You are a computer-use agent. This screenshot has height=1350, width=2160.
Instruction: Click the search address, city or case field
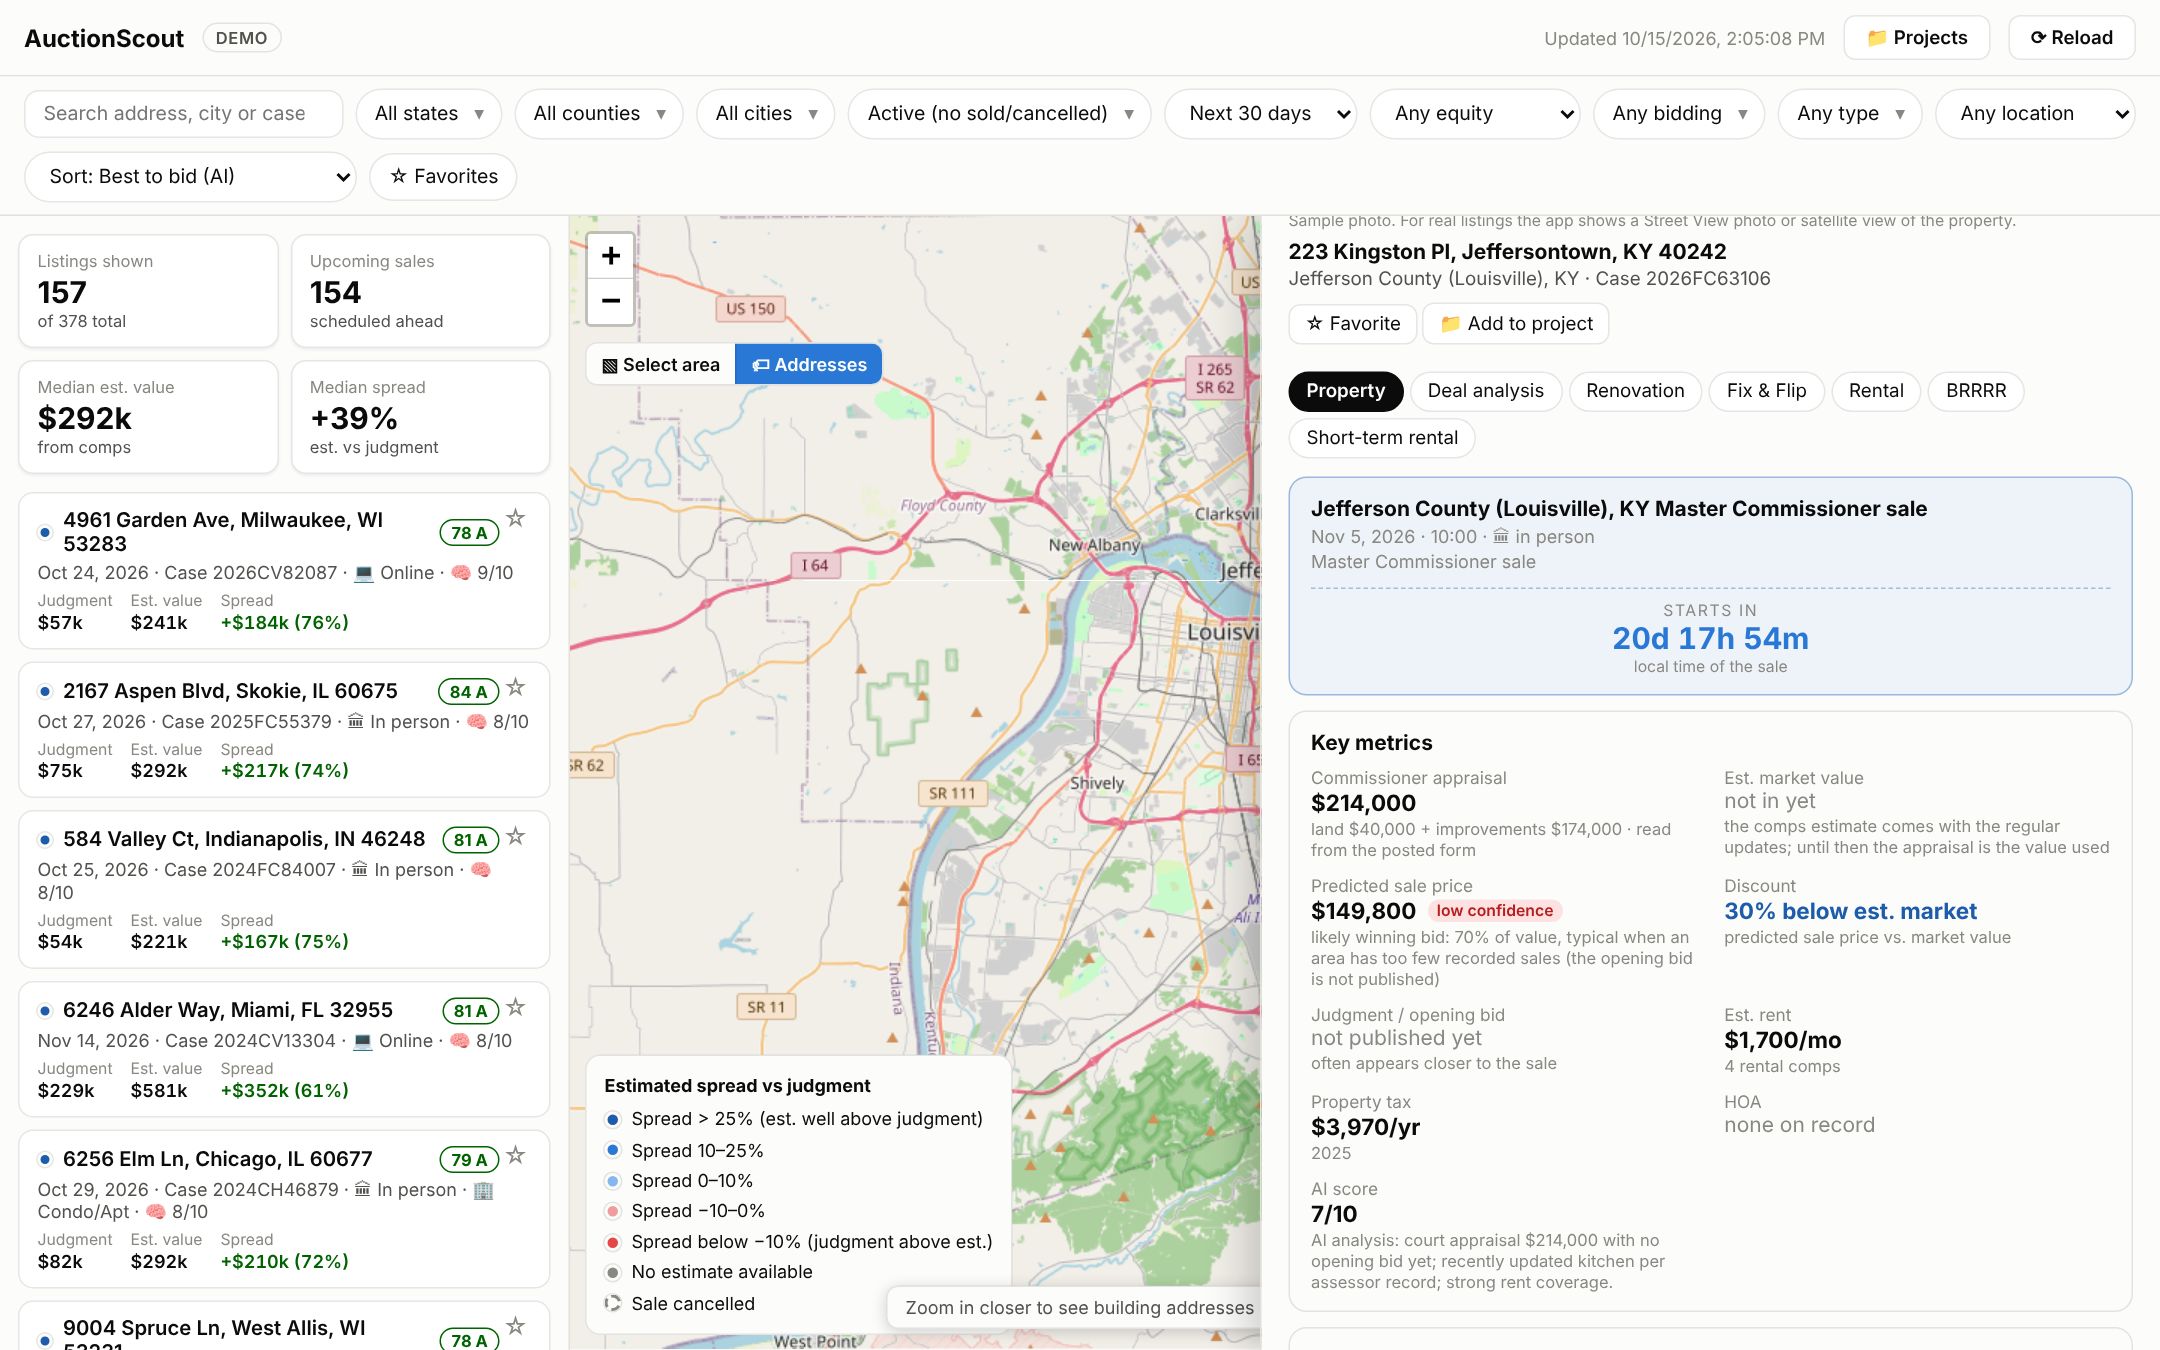(x=184, y=114)
